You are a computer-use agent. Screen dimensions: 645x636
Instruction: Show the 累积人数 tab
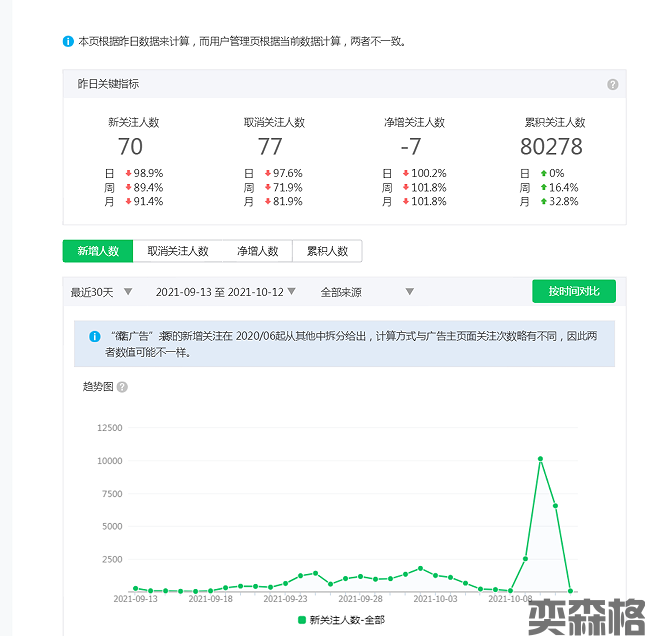[327, 251]
